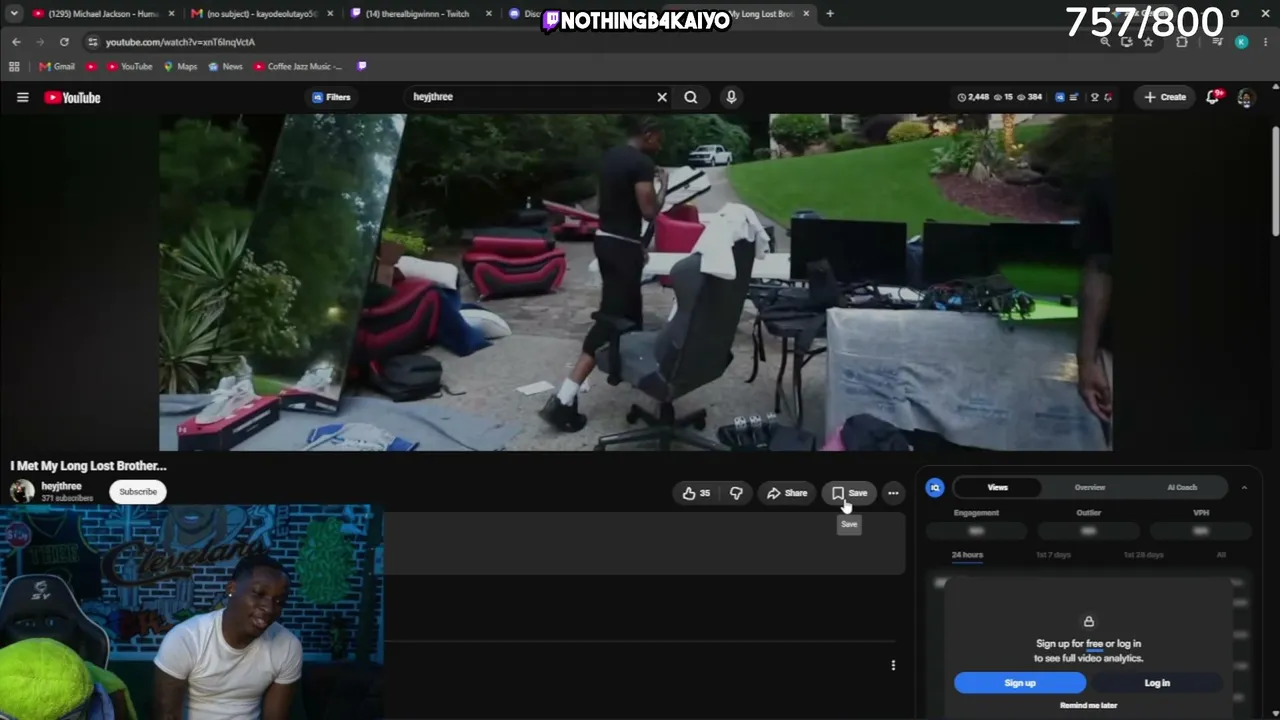Save the video to a playlist

pos(849,493)
